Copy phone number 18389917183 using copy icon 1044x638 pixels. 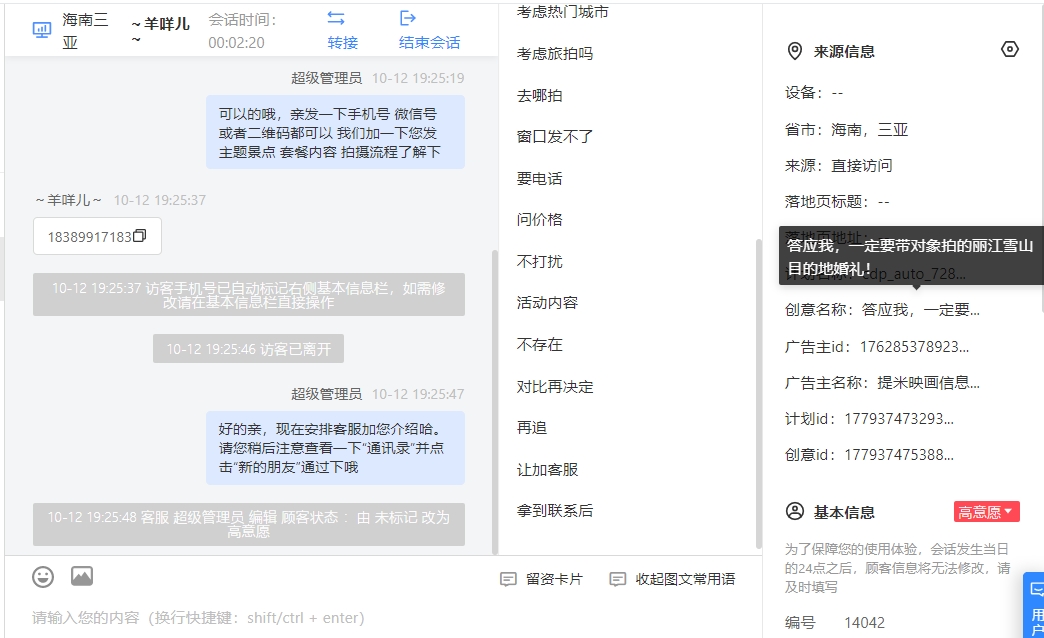tap(140, 236)
